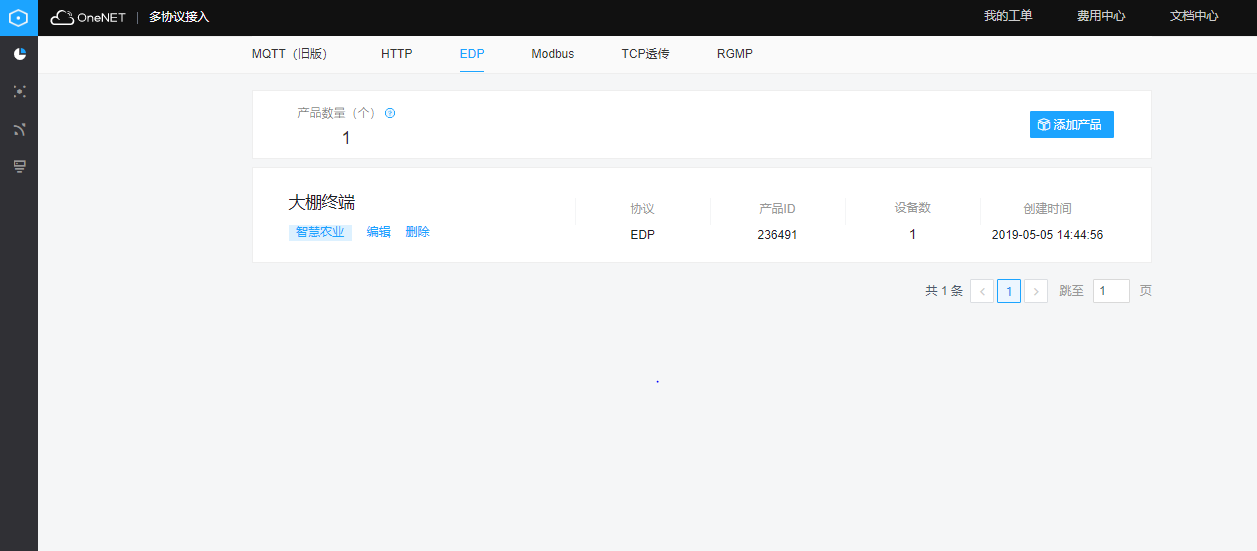Viewport: 1257px width, 551px height.
Task: Select the EDP tab
Action: (x=472, y=54)
